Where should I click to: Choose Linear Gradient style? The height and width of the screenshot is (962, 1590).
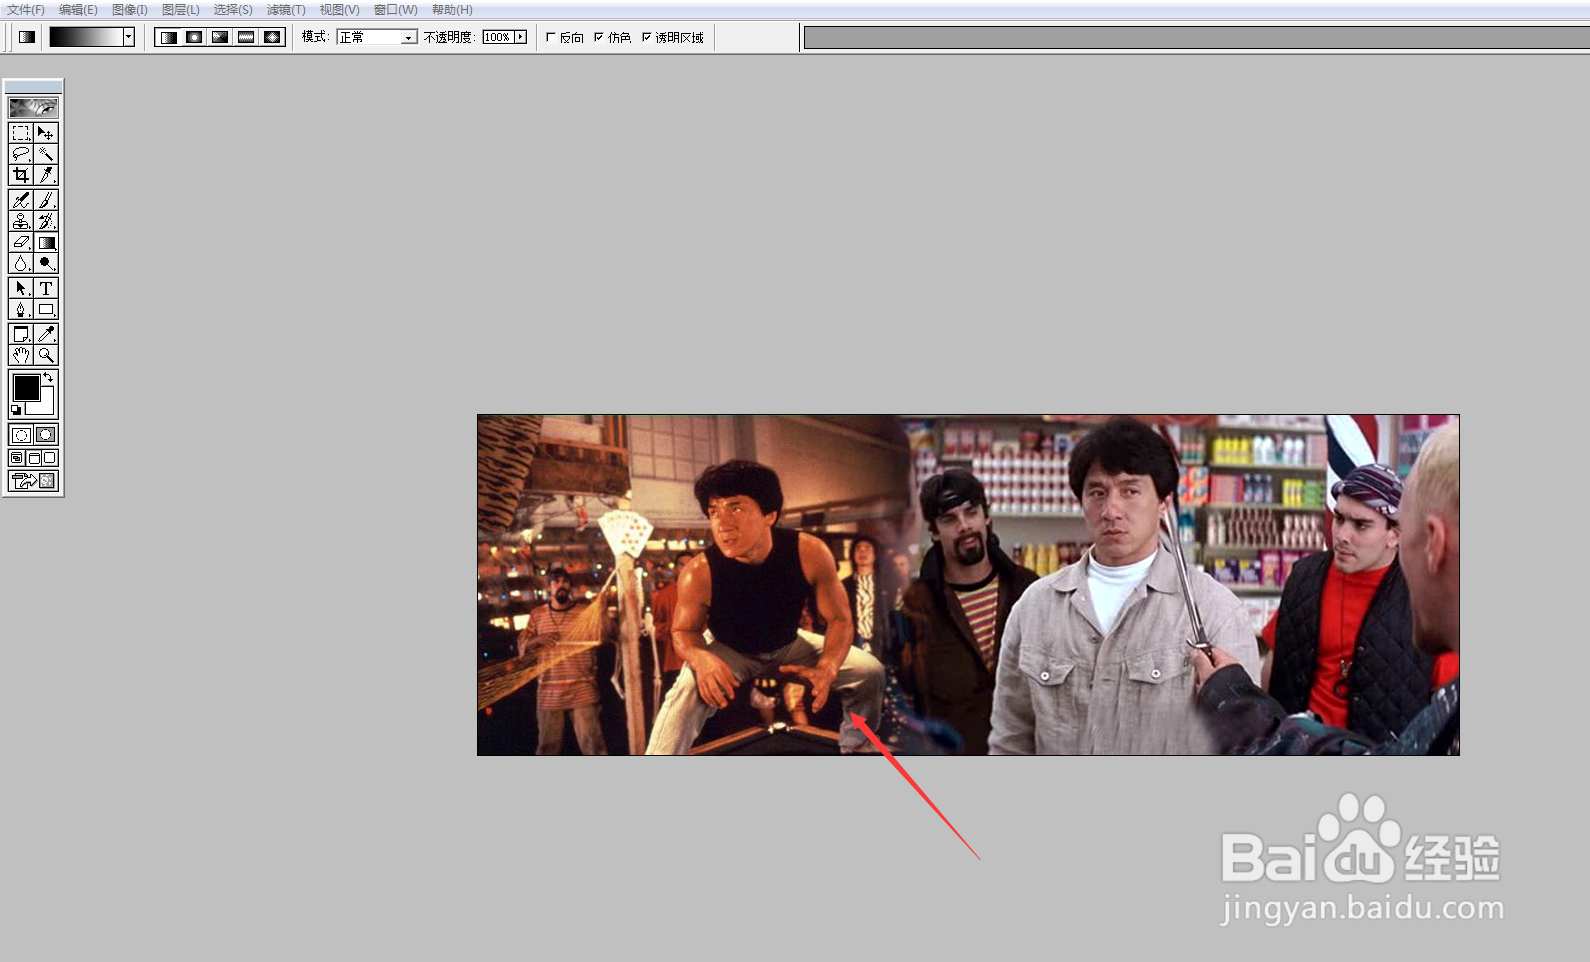click(x=169, y=37)
